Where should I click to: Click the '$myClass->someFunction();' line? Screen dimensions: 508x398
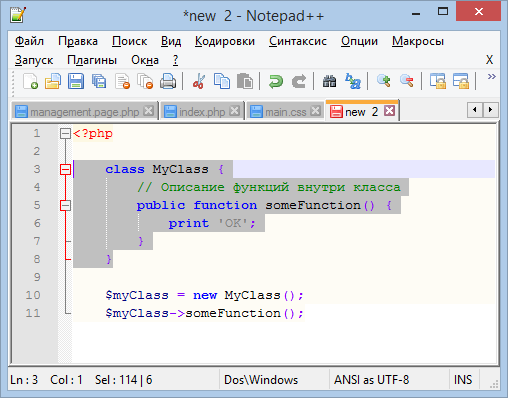tap(204, 313)
